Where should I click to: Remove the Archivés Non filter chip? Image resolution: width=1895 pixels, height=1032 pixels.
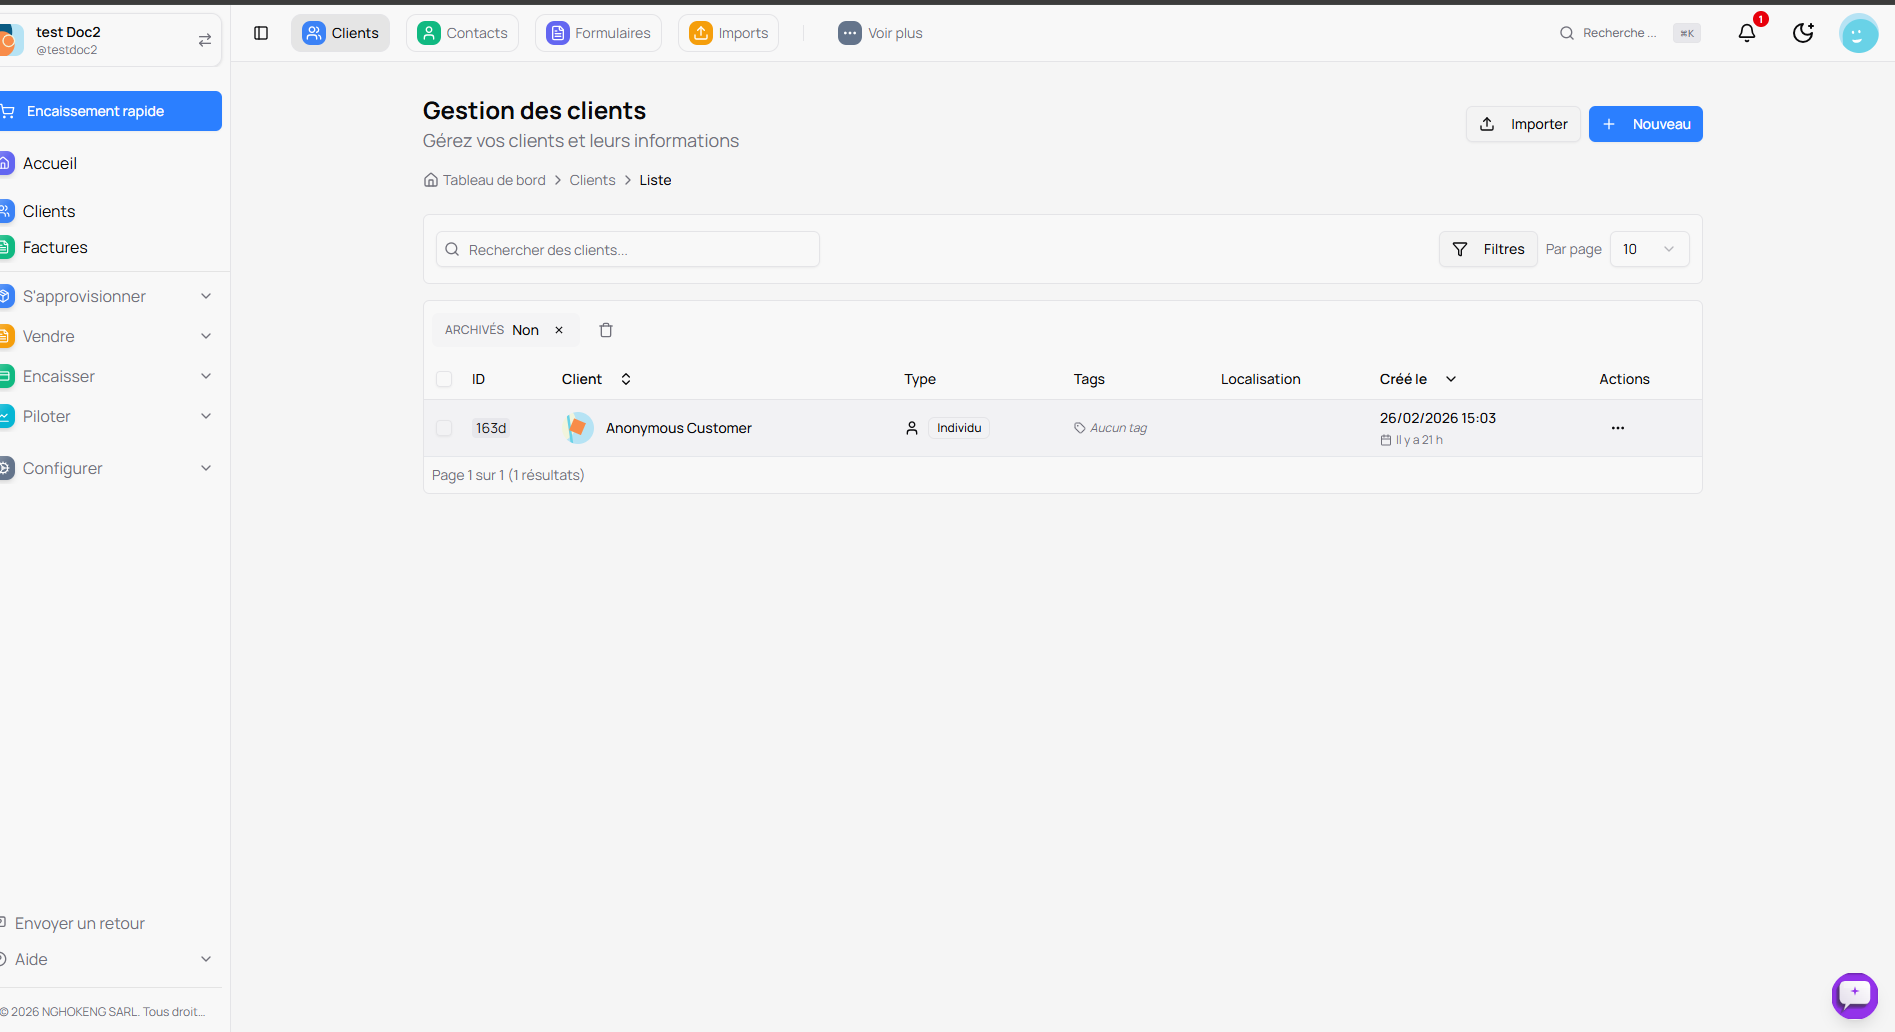pos(559,330)
